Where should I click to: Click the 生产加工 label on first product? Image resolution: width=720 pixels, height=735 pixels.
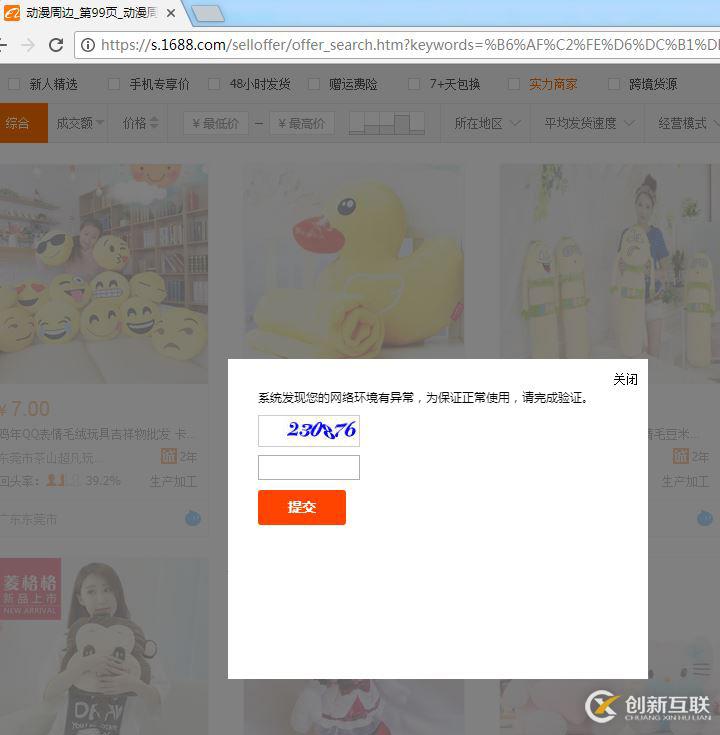coord(173,481)
